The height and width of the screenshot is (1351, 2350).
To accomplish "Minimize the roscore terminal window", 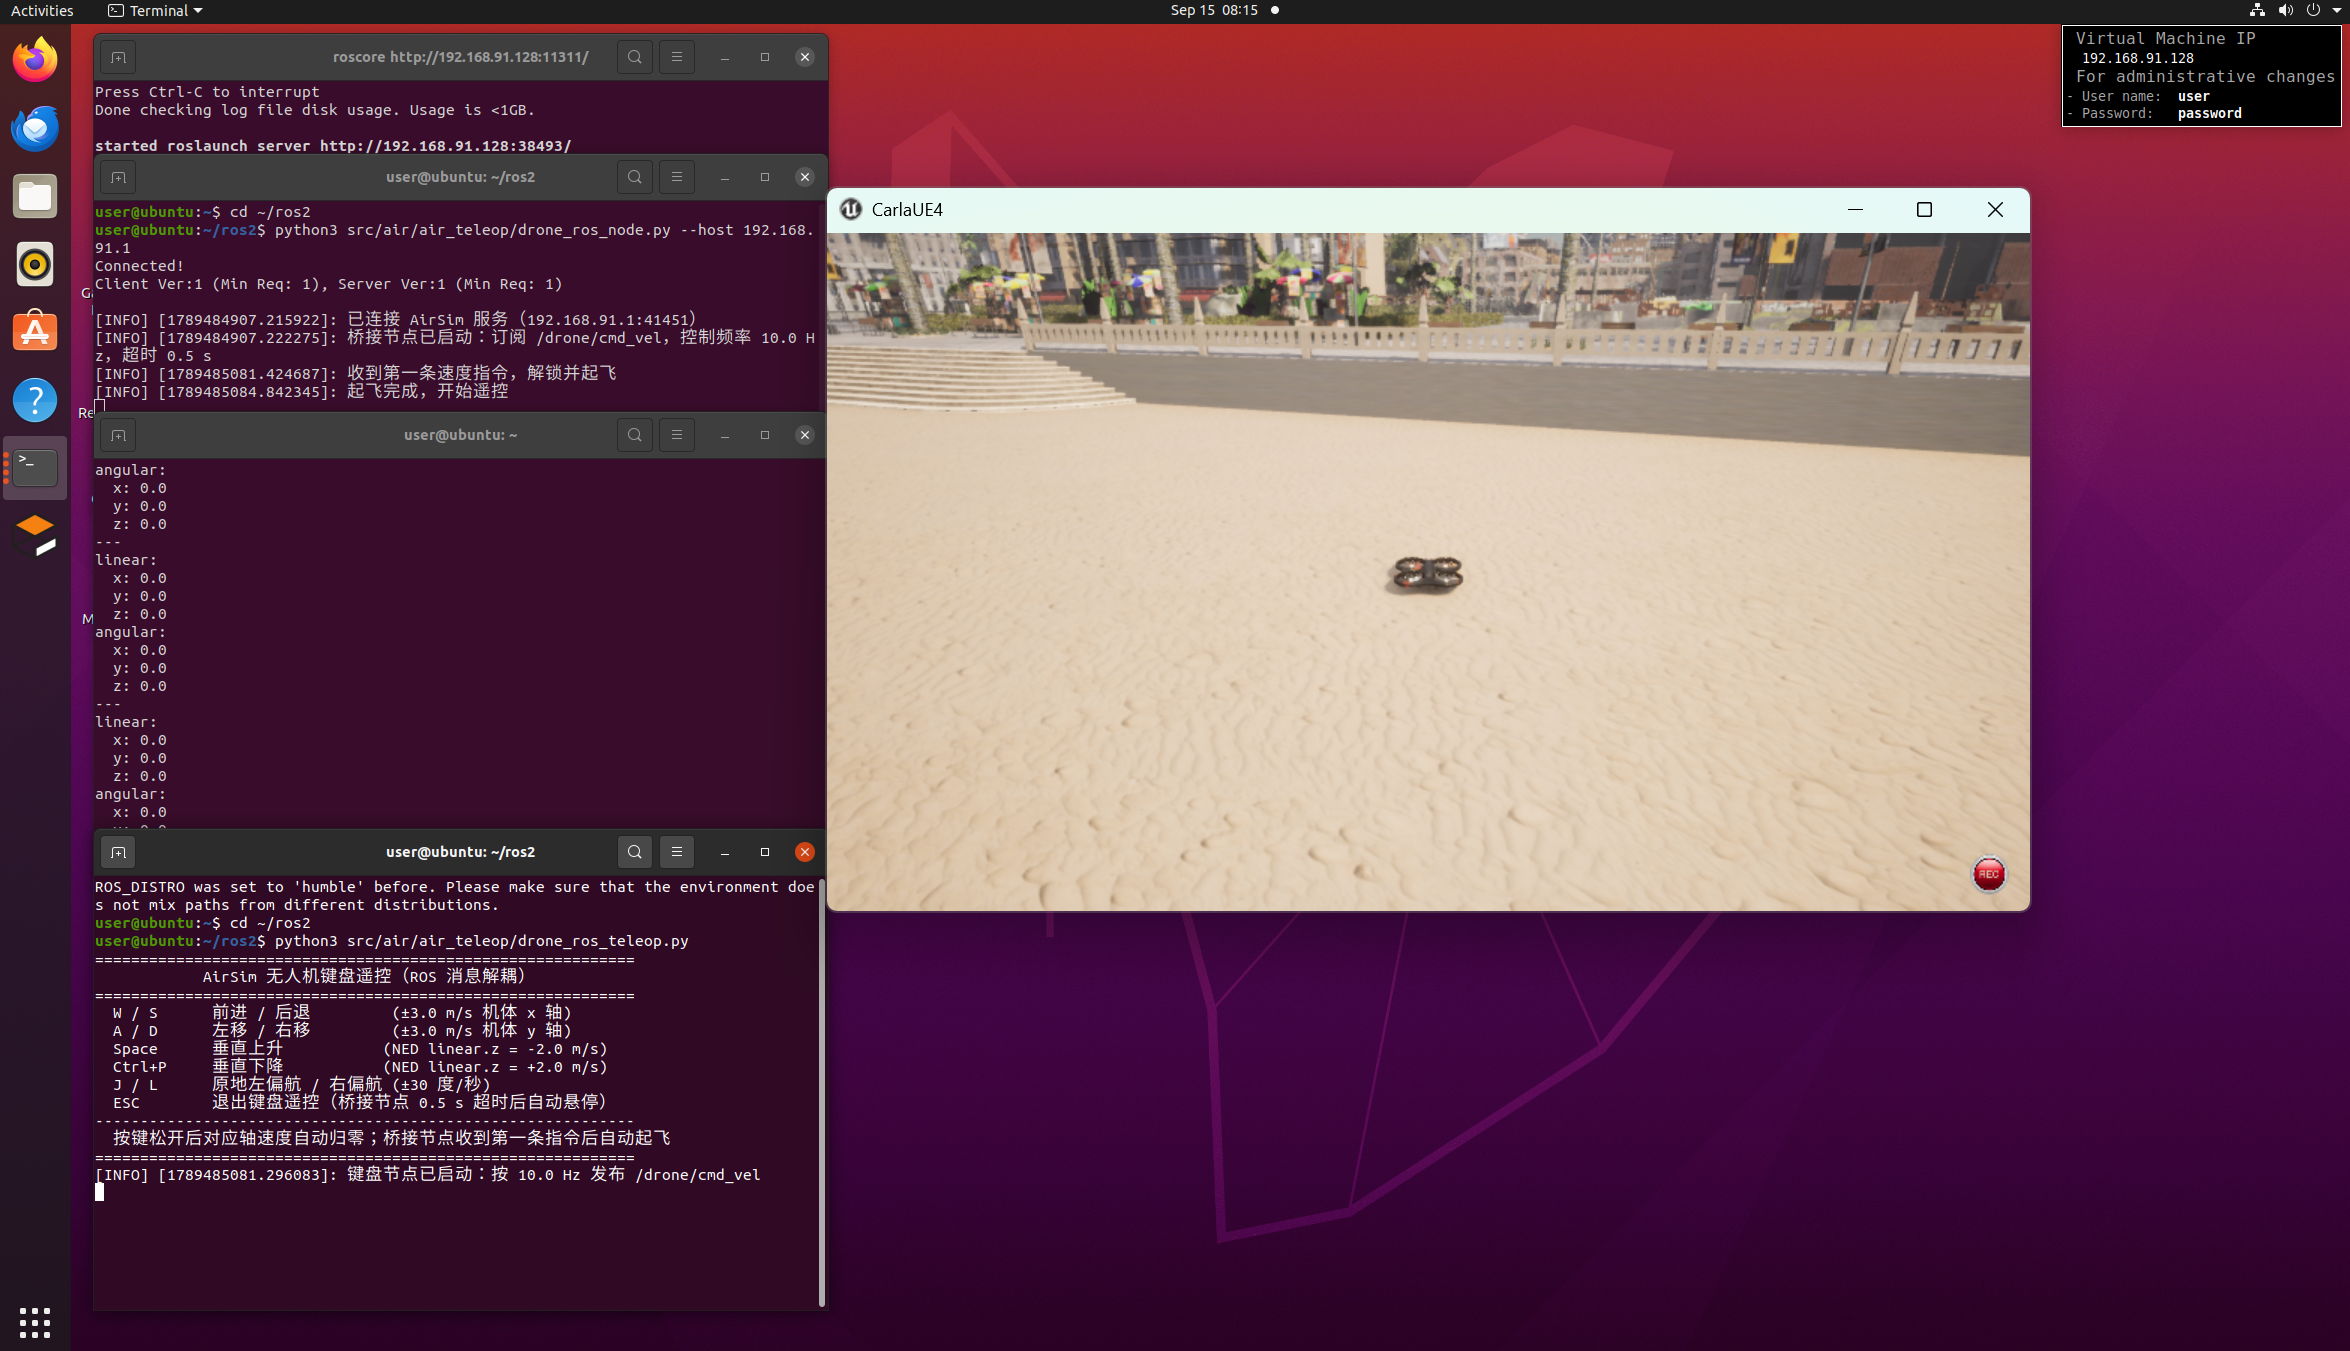I will pyautogui.click(x=725, y=57).
